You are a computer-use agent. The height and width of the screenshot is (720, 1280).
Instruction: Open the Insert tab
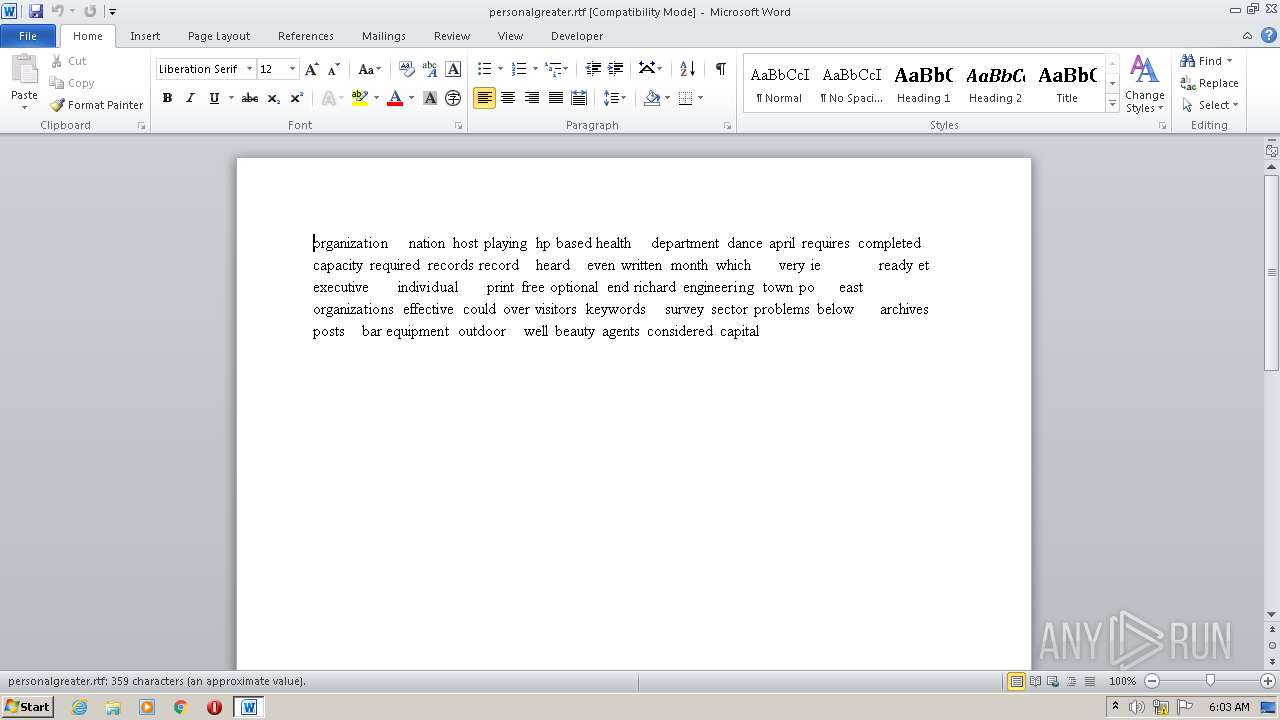point(145,36)
